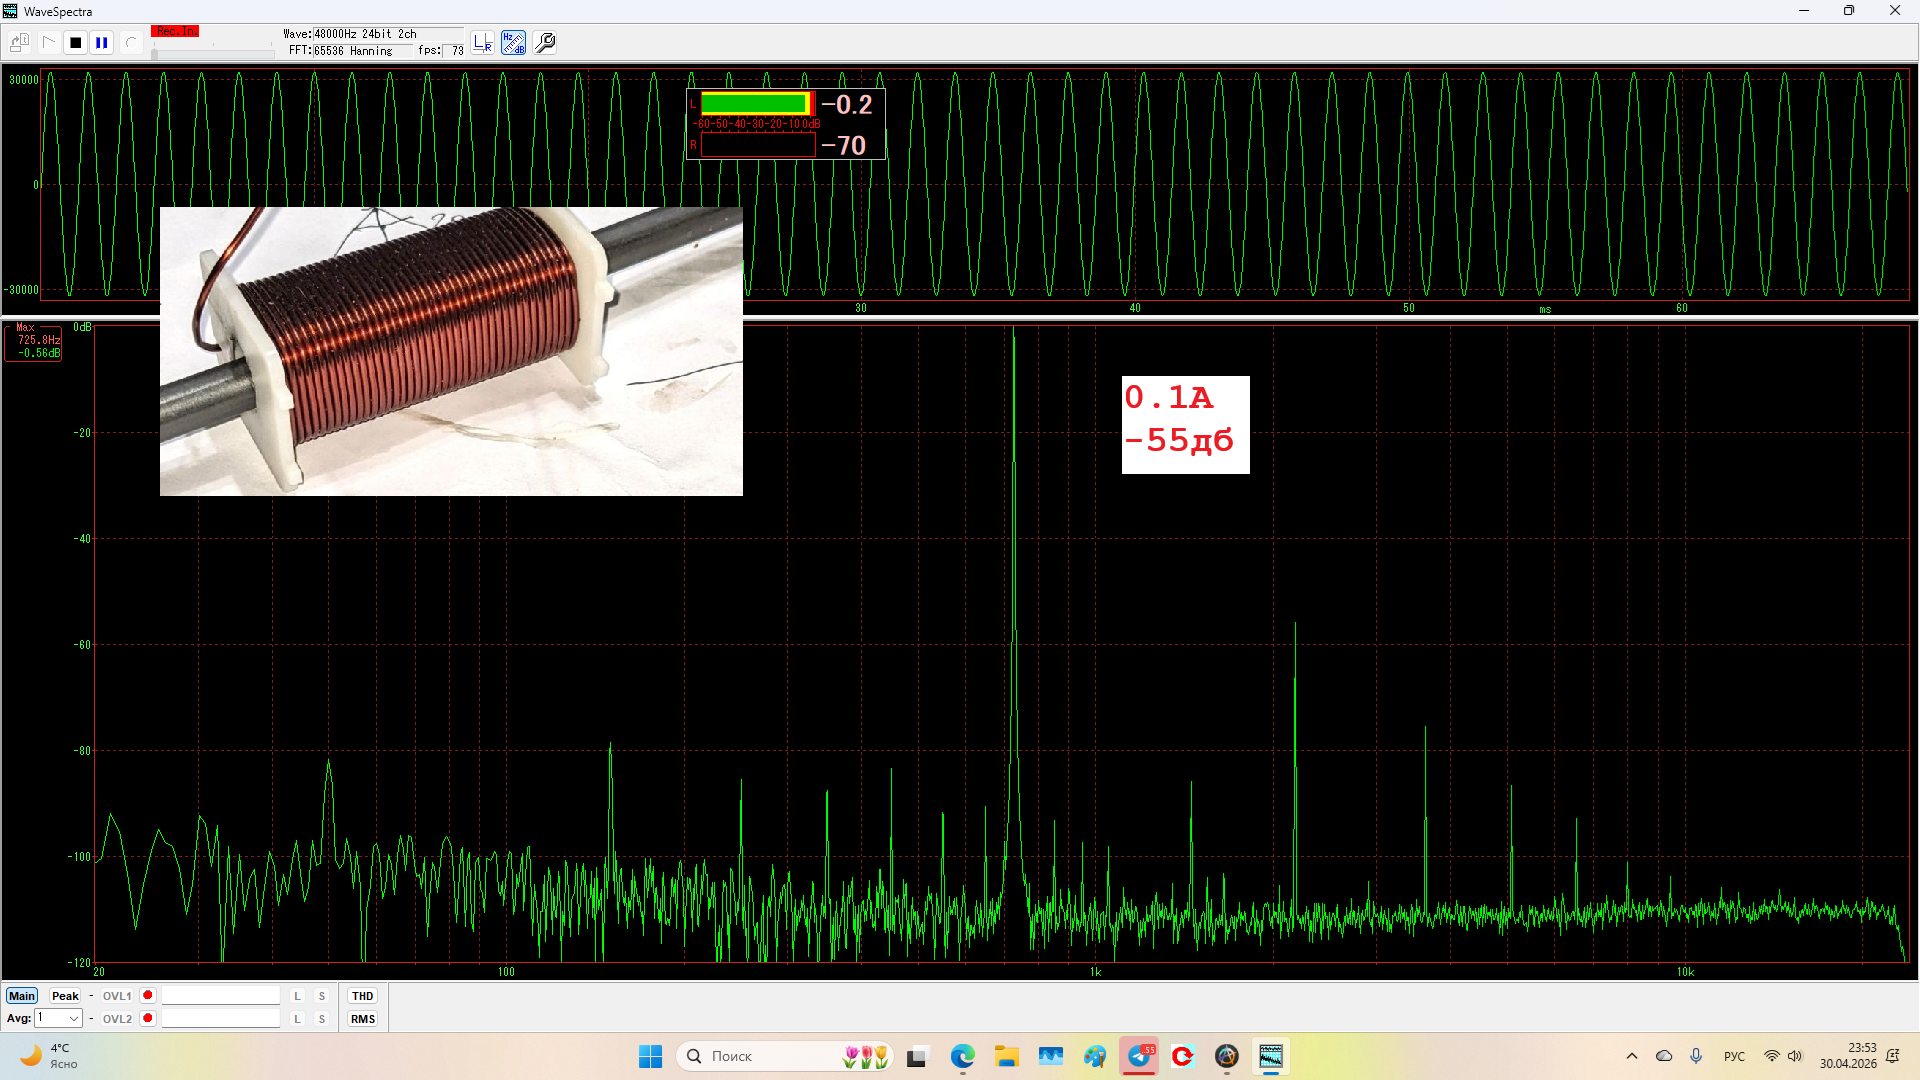The width and height of the screenshot is (1920, 1080).
Task: Toggle the Main spectrum display
Action: [22, 996]
